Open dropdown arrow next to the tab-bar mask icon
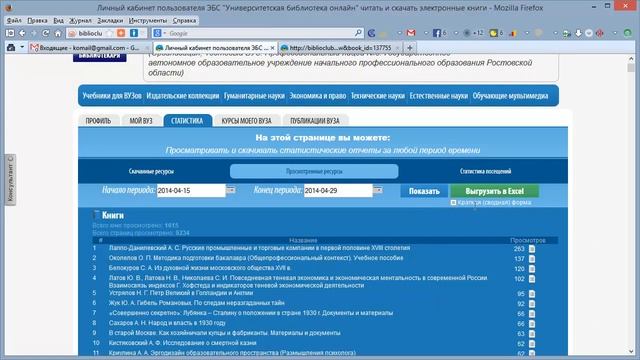This screenshot has height=360, width=640. [x=22, y=48]
